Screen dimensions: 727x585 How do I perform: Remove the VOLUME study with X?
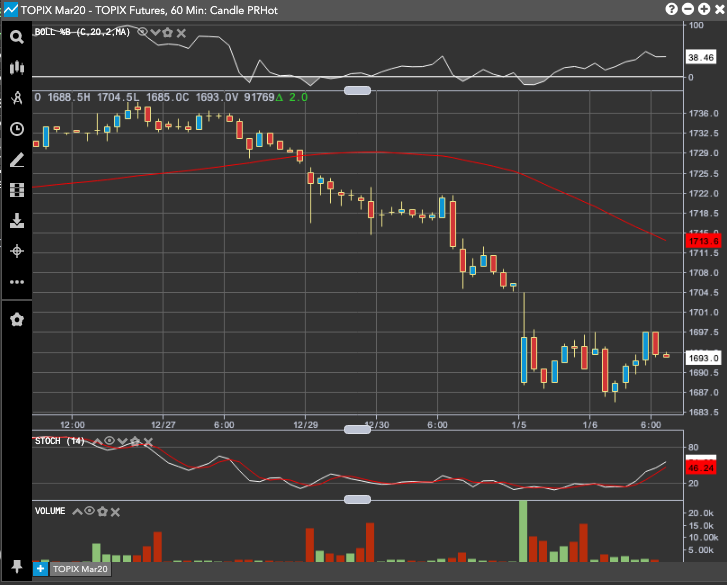click(x=115, y=512)
